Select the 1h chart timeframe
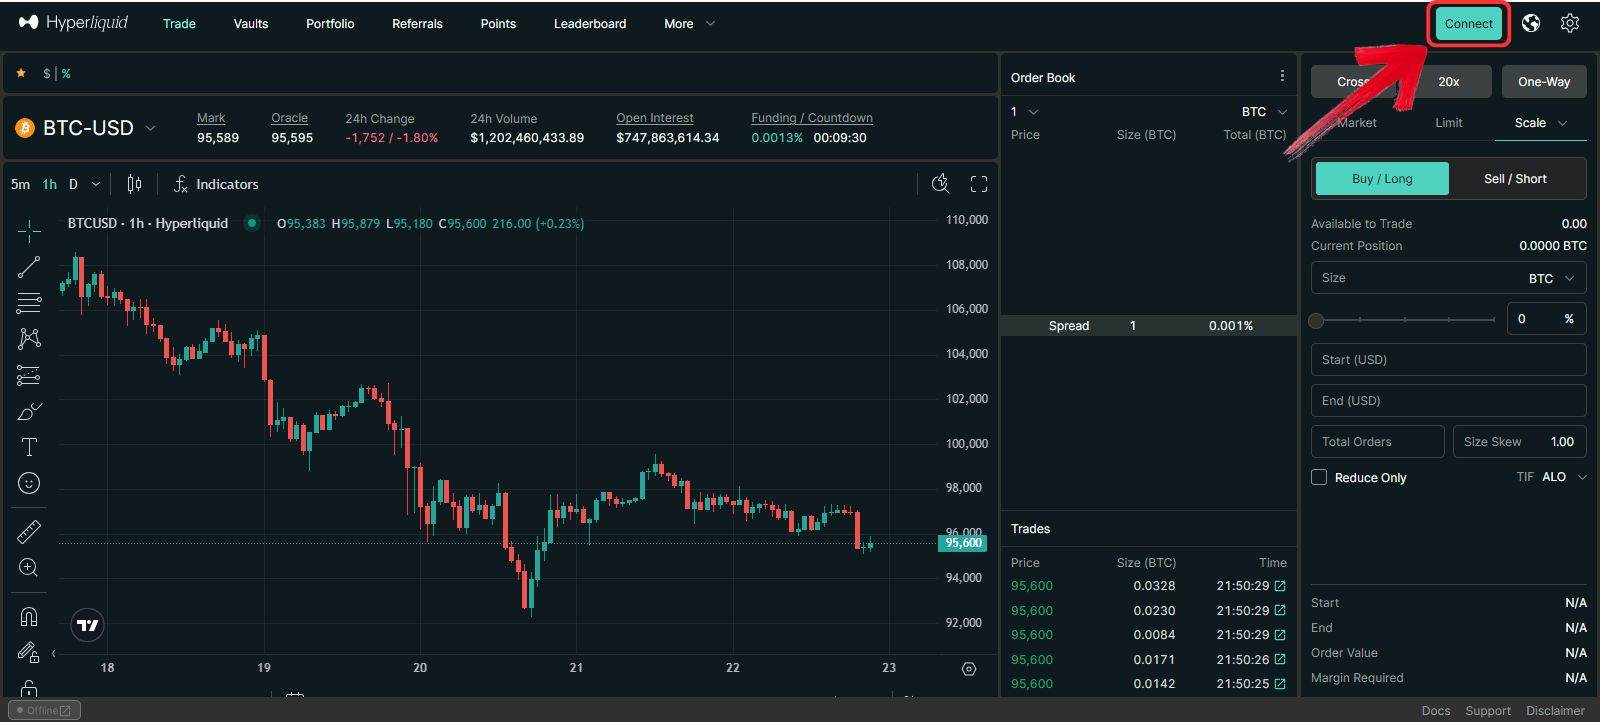Image resolution: width=1600 pixels, height=722 pixels. click(49, 184)
